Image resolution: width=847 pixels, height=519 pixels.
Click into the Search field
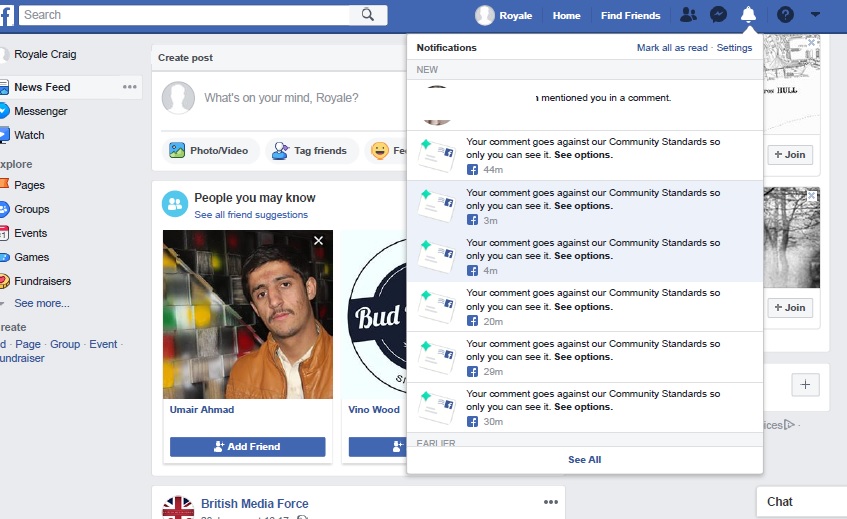(x=185, y=15)
